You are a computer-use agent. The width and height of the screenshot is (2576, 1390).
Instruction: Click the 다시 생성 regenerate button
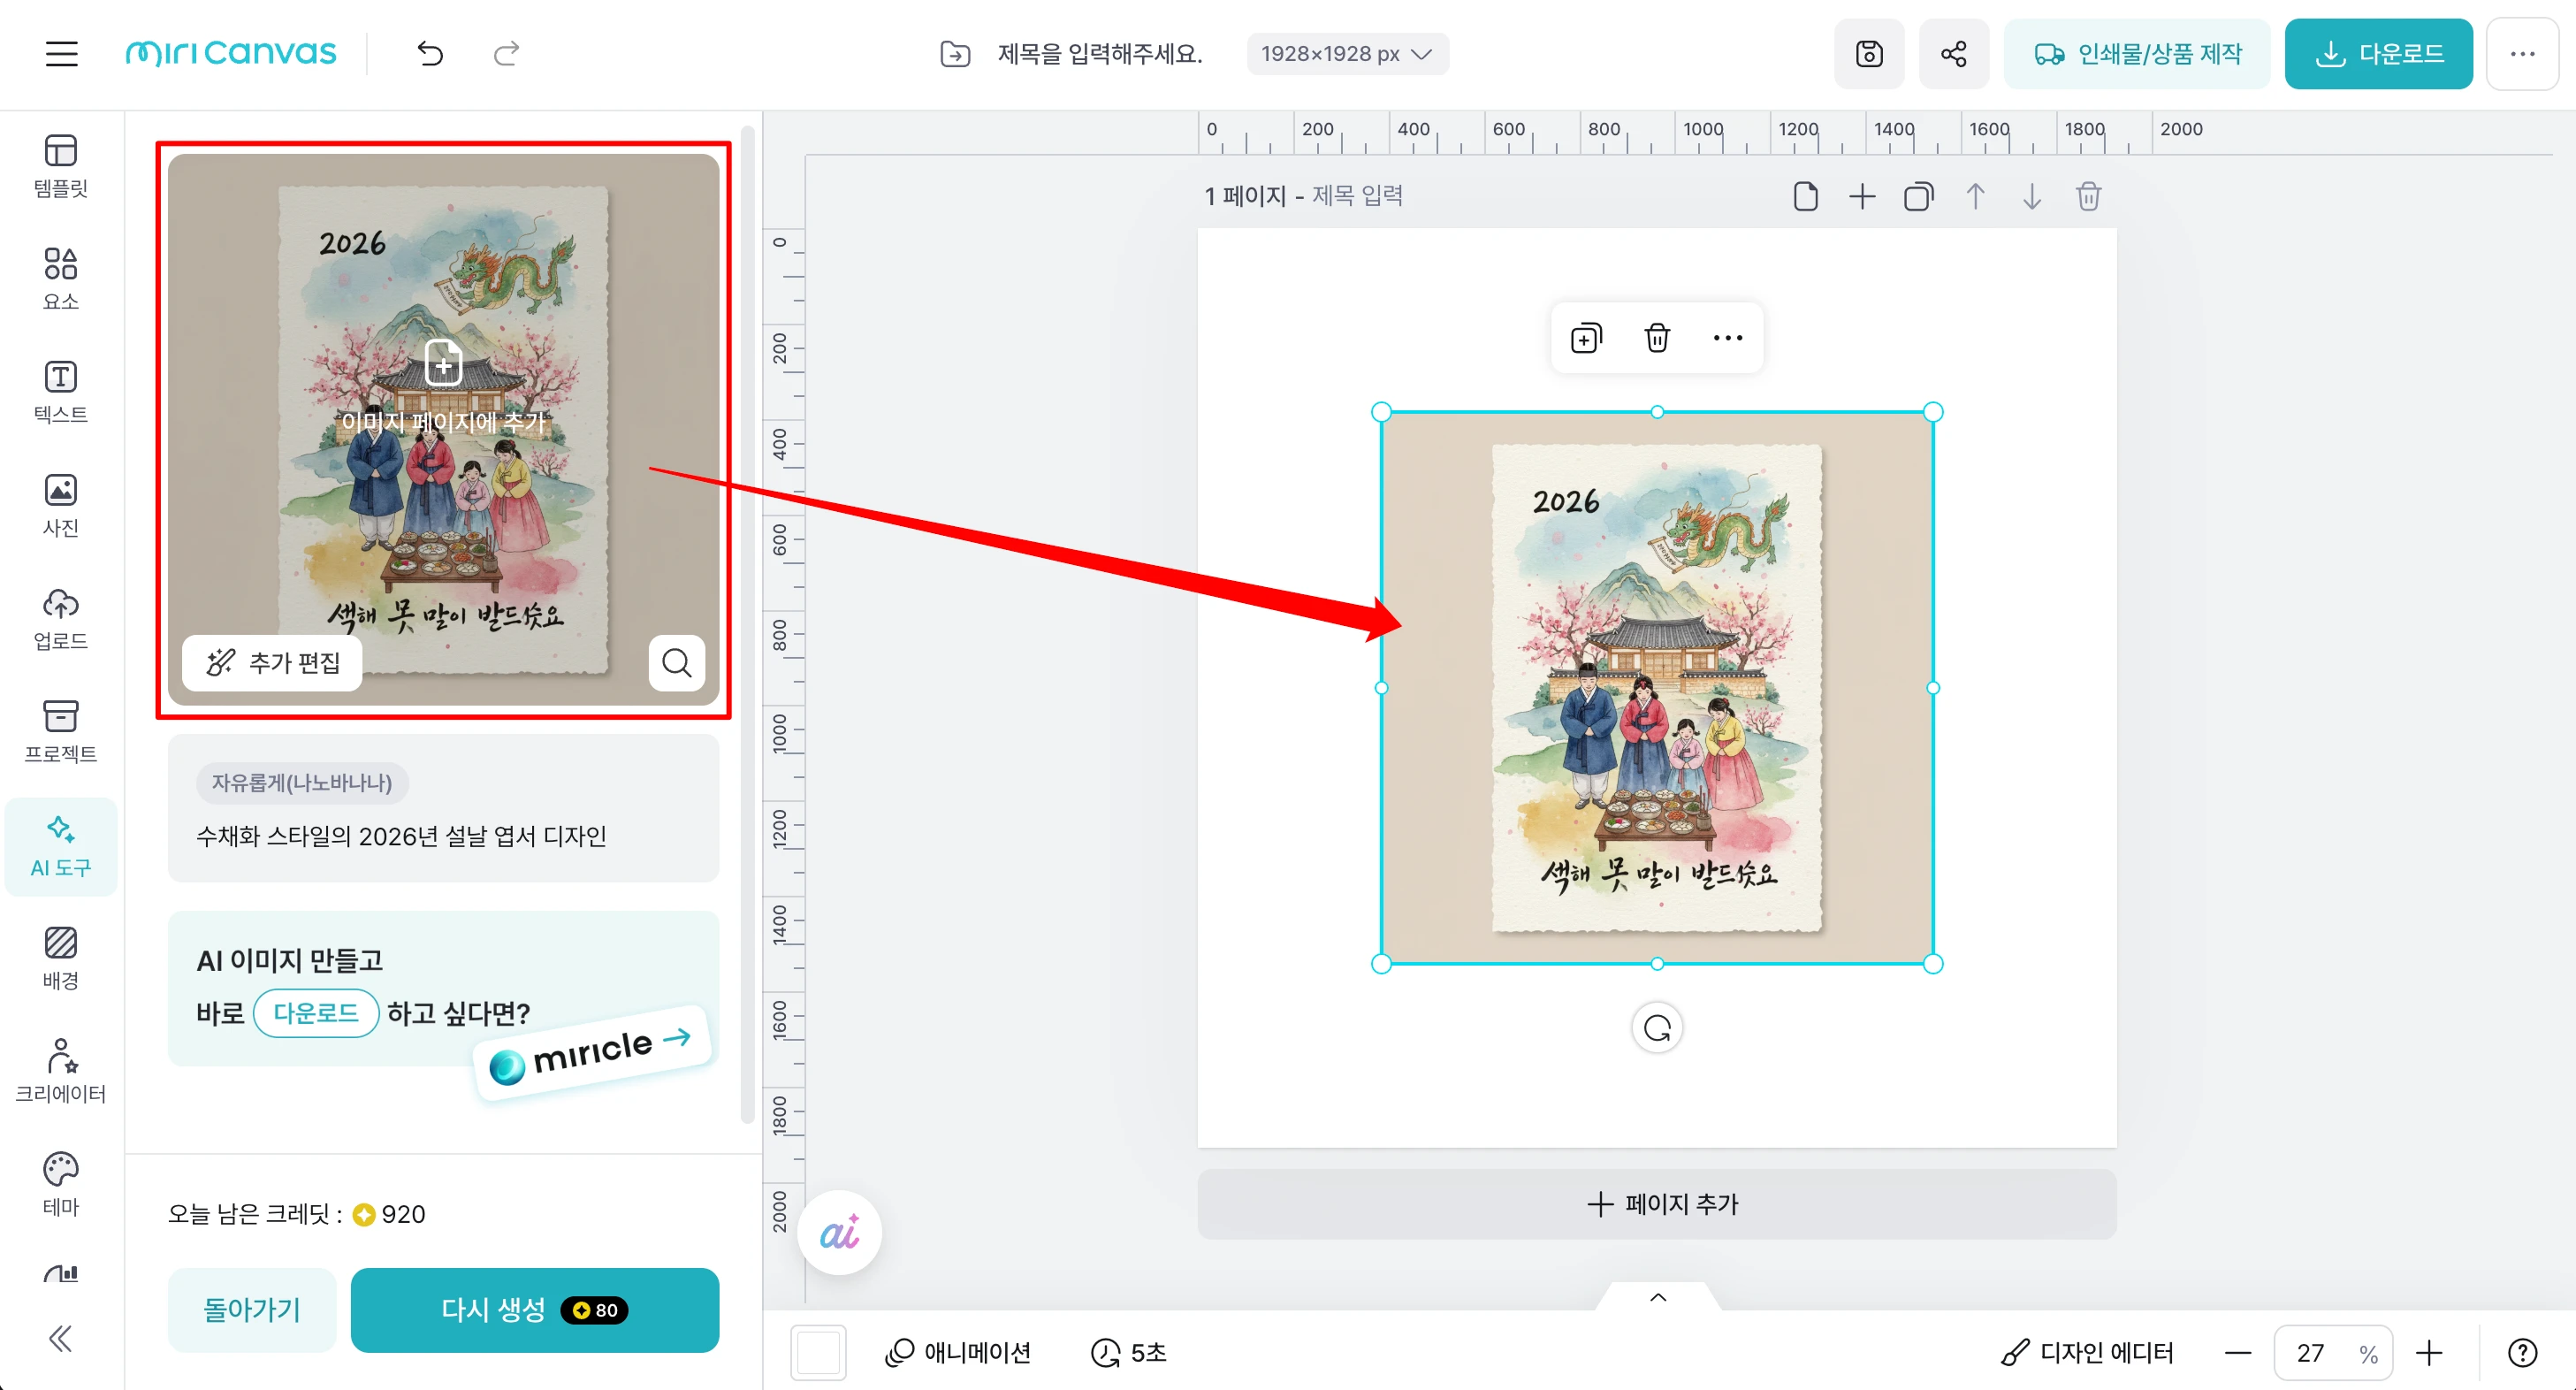[534, 1309]
